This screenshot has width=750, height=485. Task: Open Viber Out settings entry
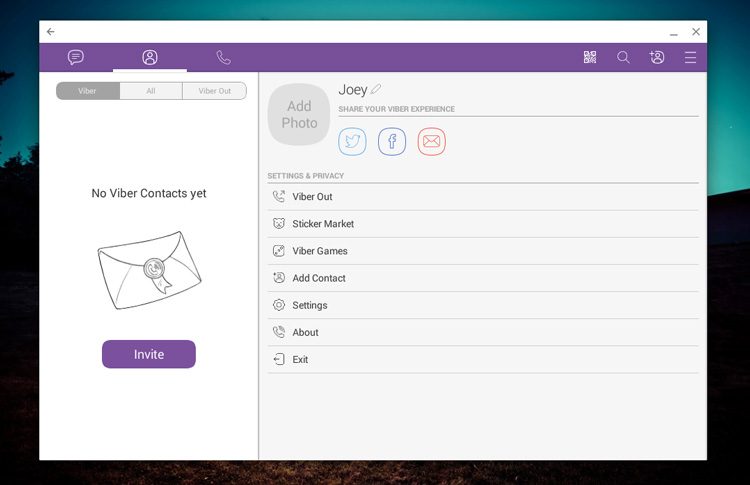coord(312,197)
